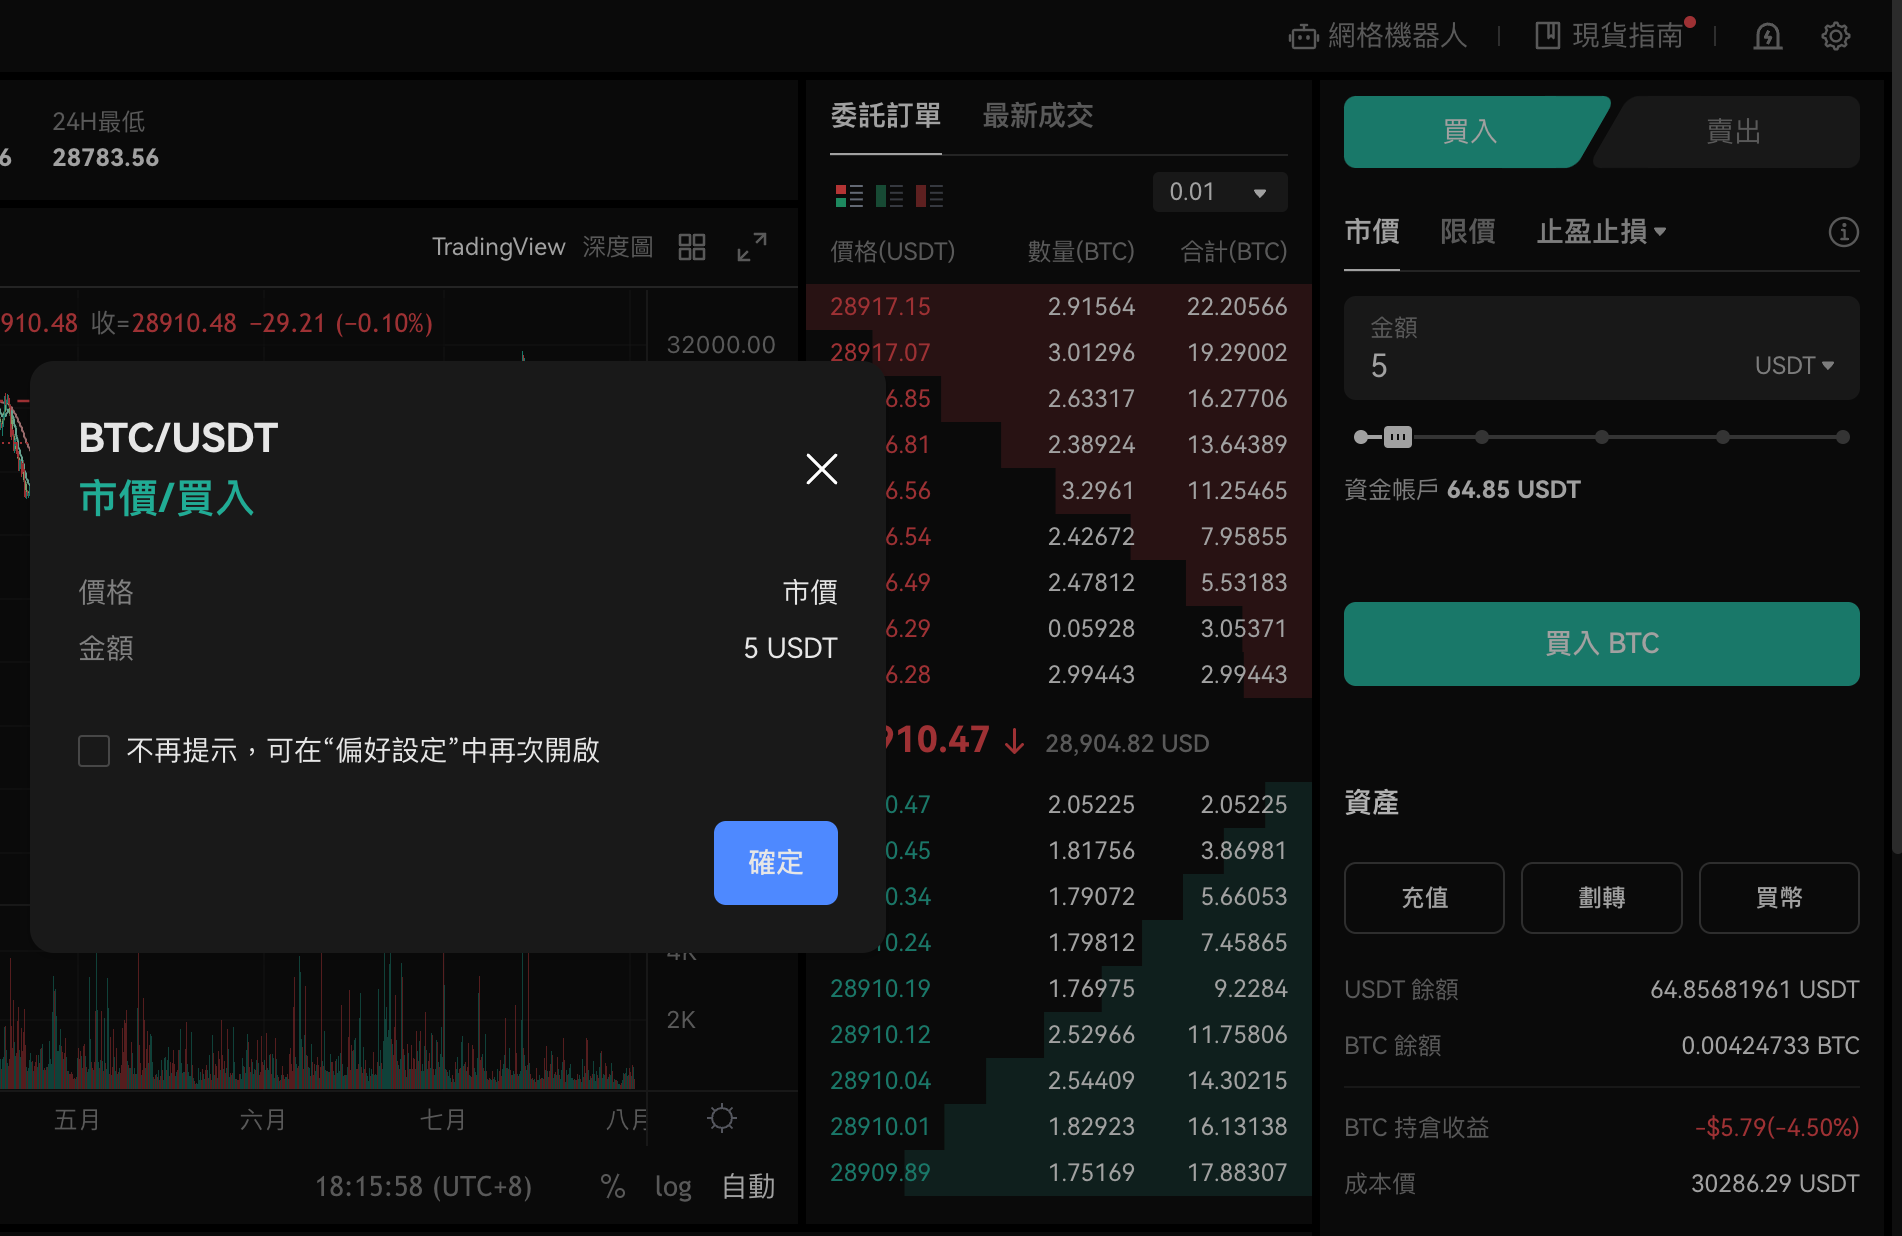This screenshot has width=1902, height=1236.
Task: Open the 0.01 price precision dropdown
Action: click(x=1219, y=192)
